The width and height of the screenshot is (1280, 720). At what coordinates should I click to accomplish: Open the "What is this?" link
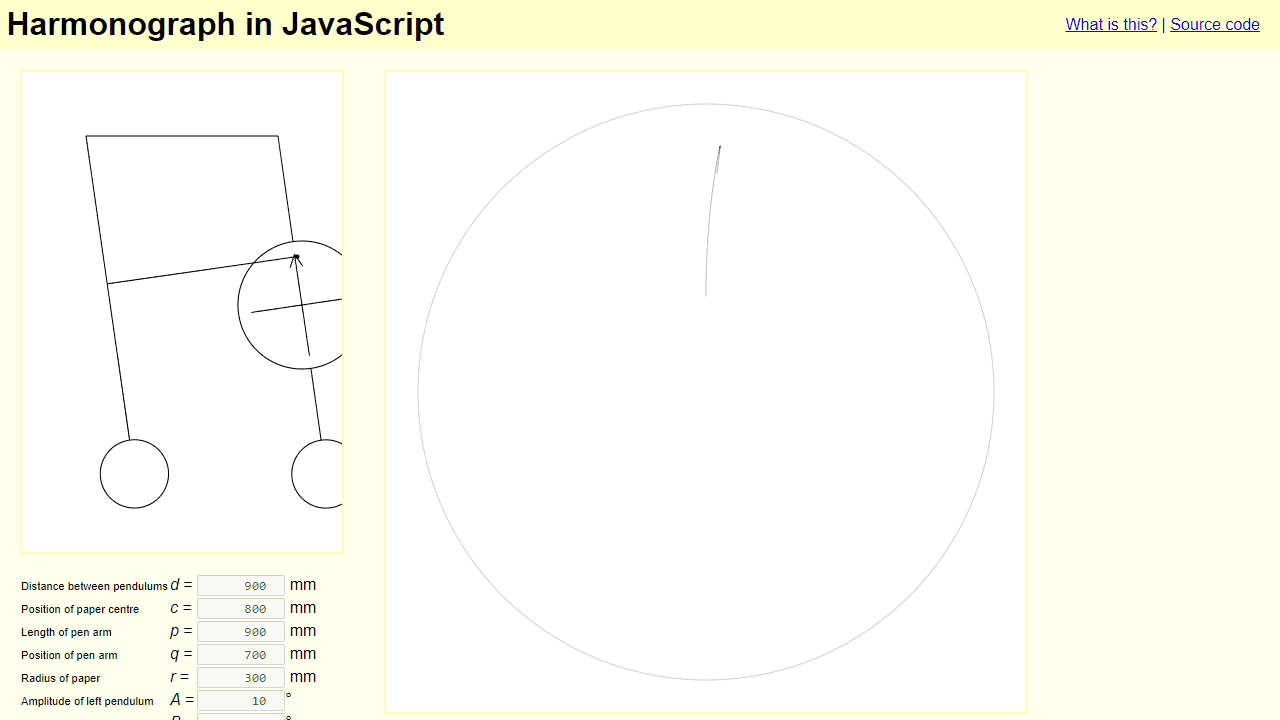tap(1111, 24)
